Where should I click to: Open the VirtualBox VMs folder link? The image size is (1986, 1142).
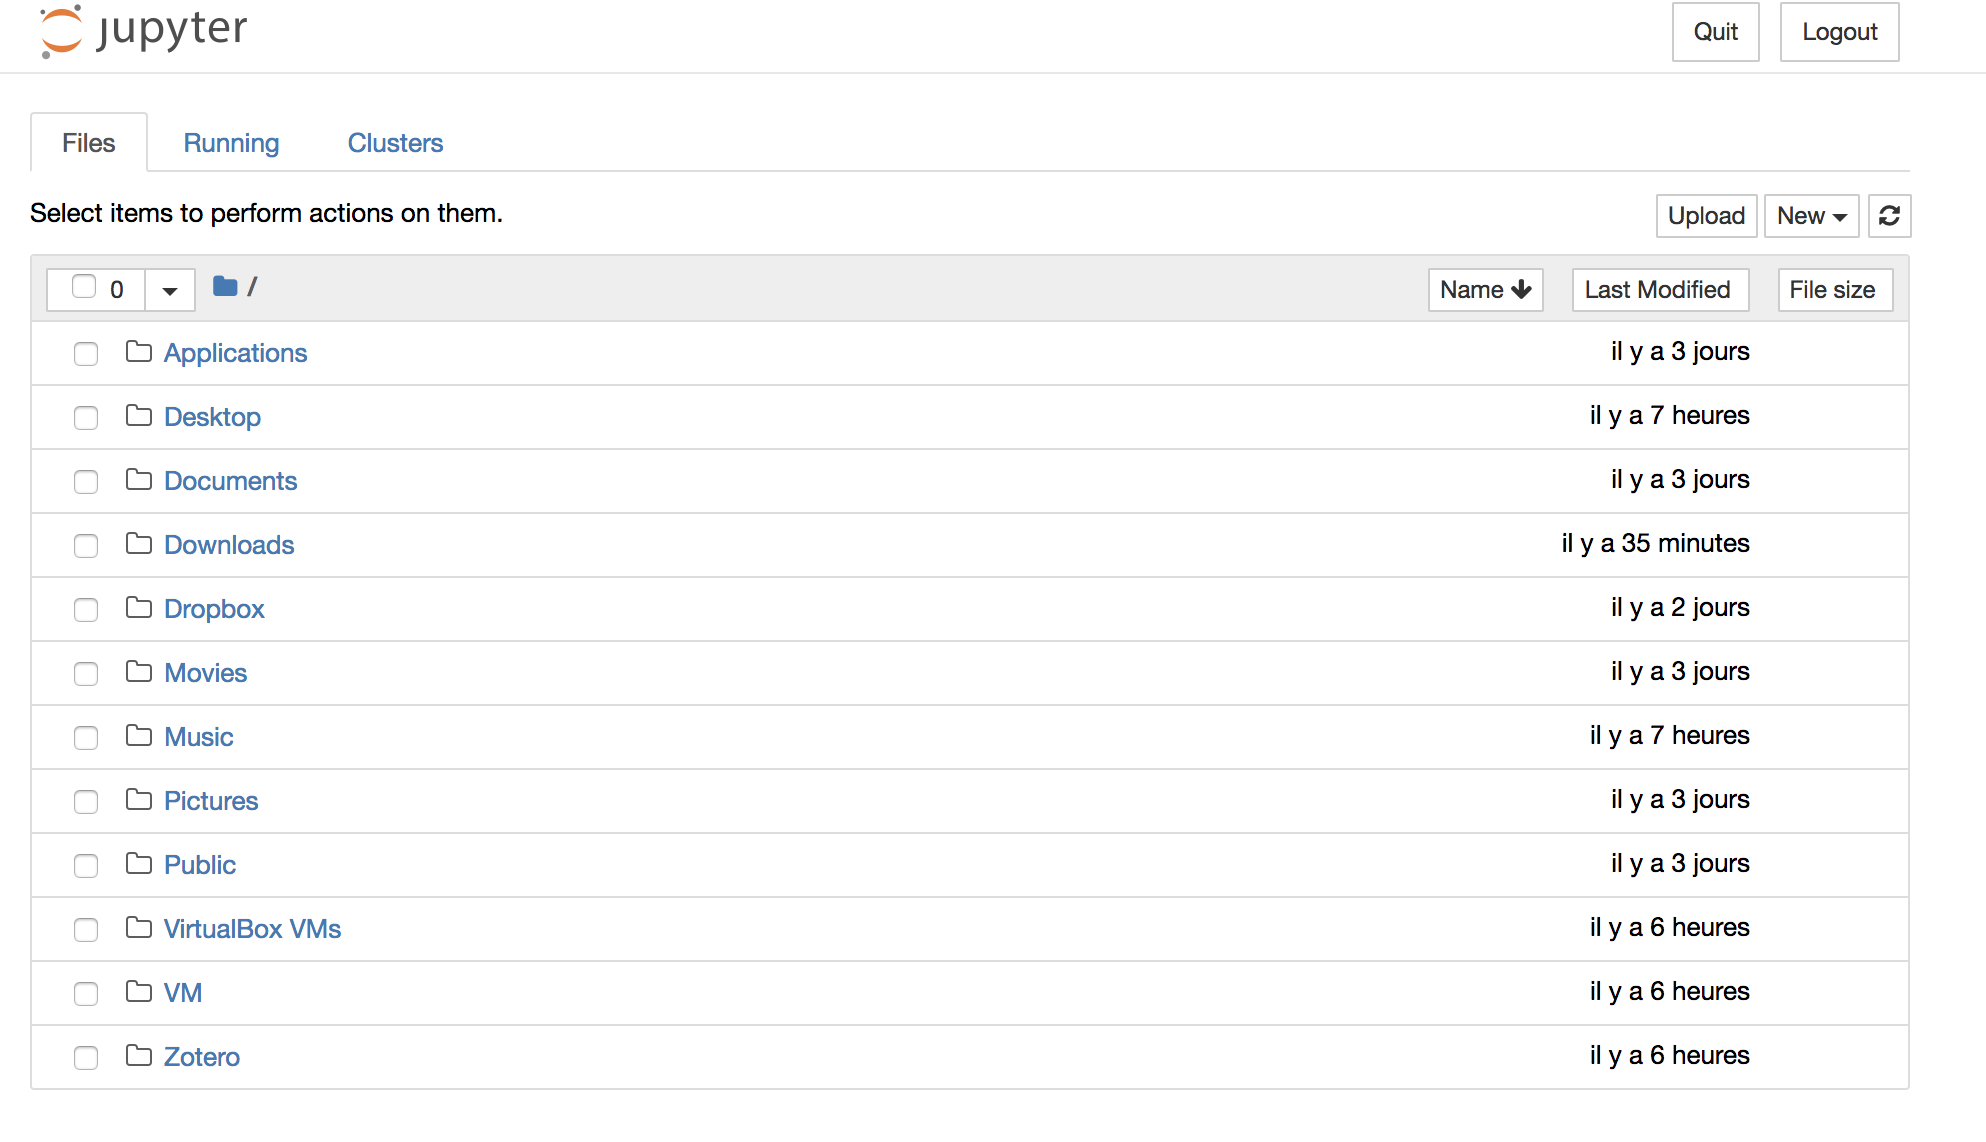(252, 929)
